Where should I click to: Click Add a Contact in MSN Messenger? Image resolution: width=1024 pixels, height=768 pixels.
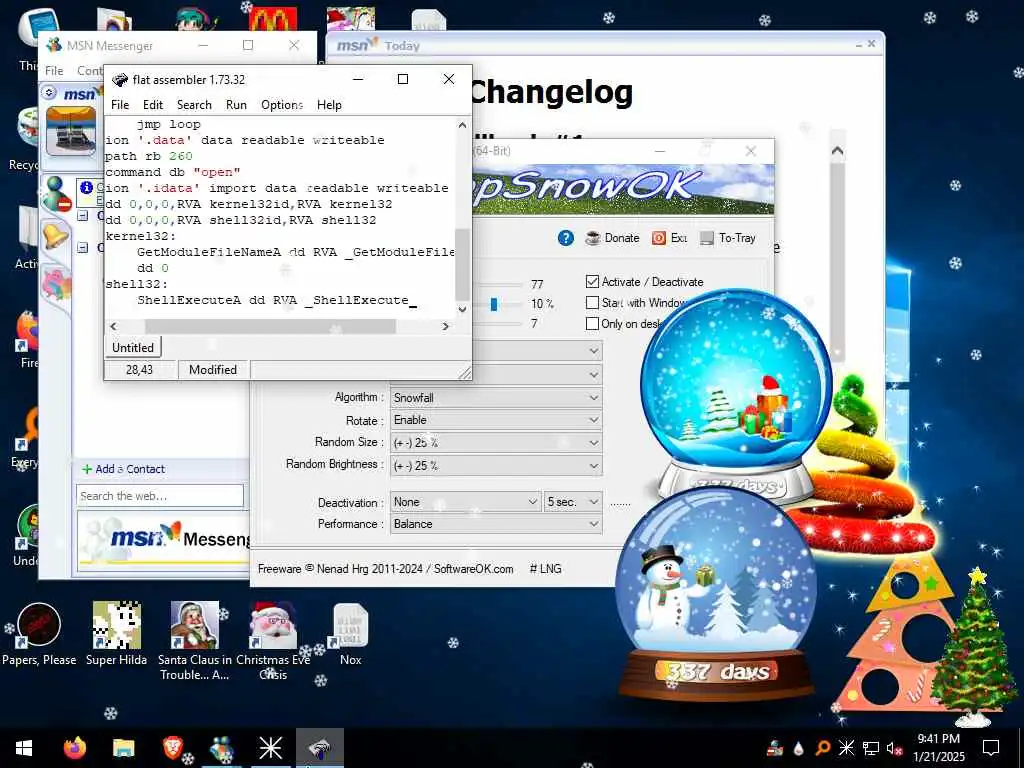pyautogui.click(x=123, y=469)
